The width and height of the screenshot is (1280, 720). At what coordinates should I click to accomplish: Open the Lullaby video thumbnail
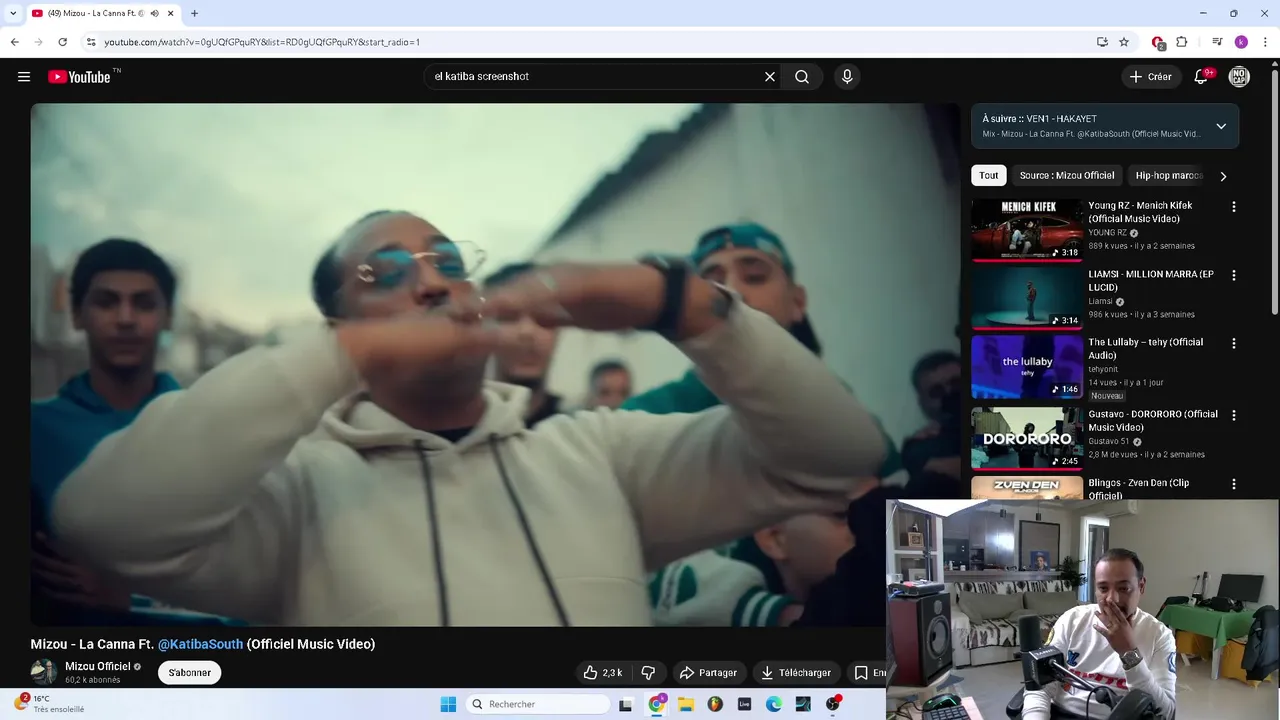1027,367
